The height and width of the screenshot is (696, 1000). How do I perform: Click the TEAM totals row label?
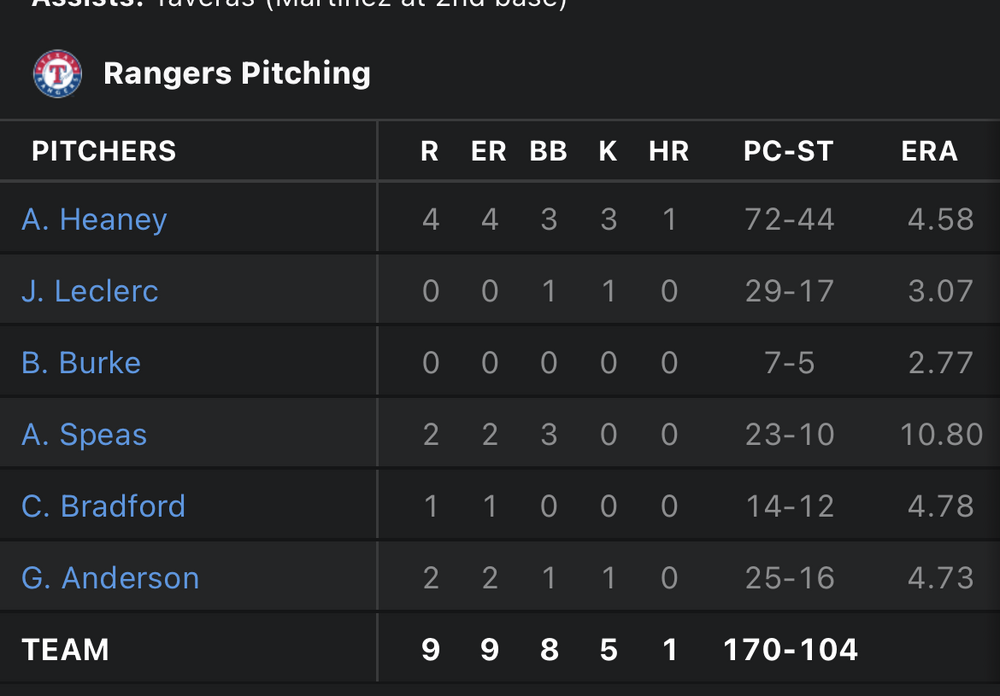click(x=65, y=650)
